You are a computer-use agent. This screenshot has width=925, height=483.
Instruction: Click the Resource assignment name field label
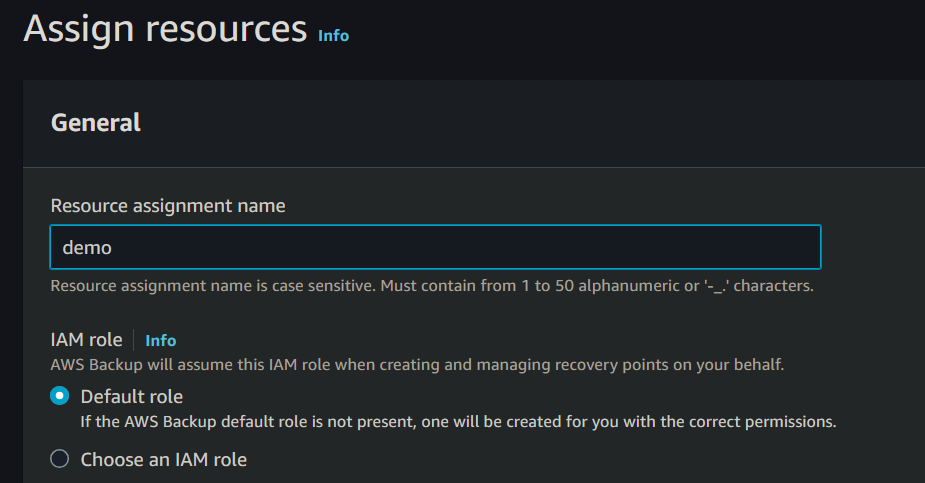[168, 206]
